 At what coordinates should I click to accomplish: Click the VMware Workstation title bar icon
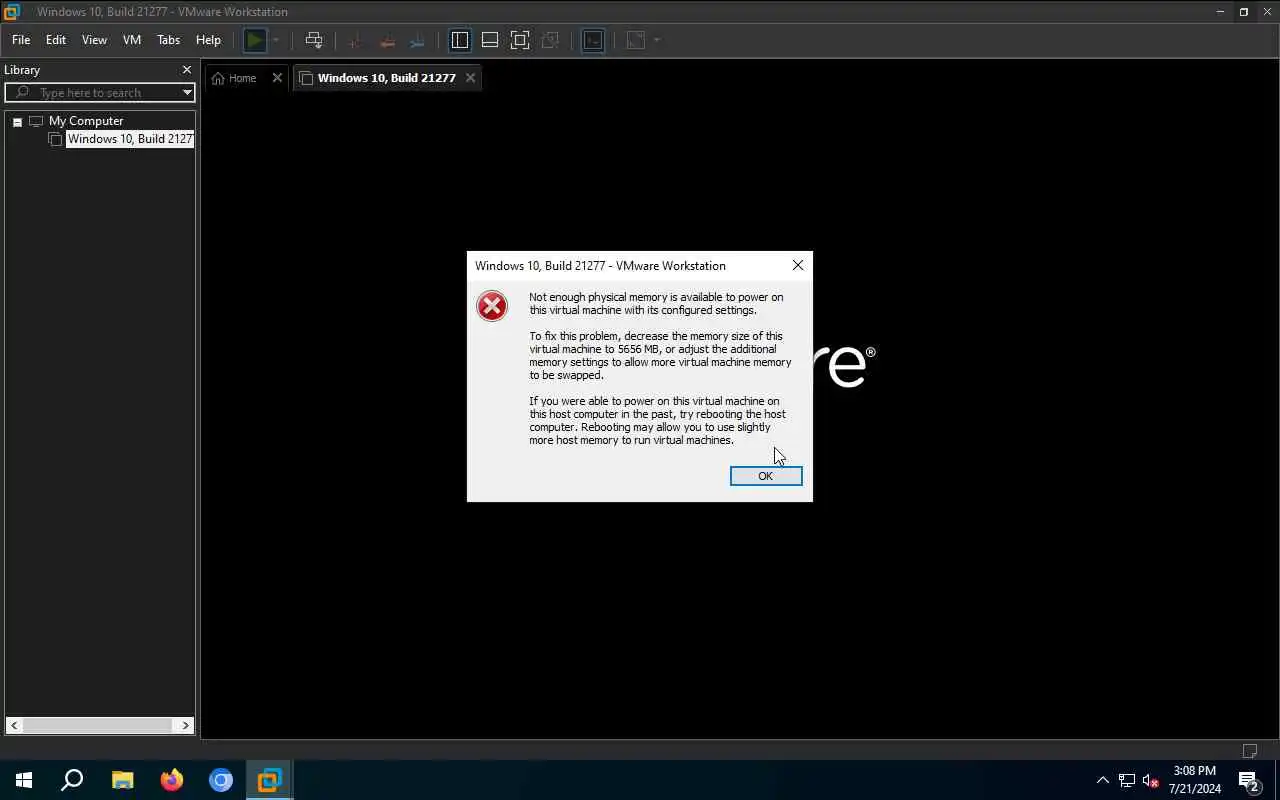coord(12,12)
